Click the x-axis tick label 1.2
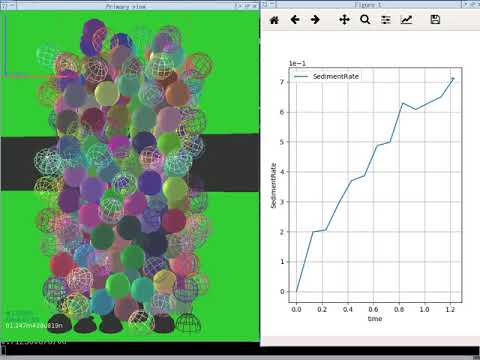Screen dimensions: 480x360 coord(450,309)
